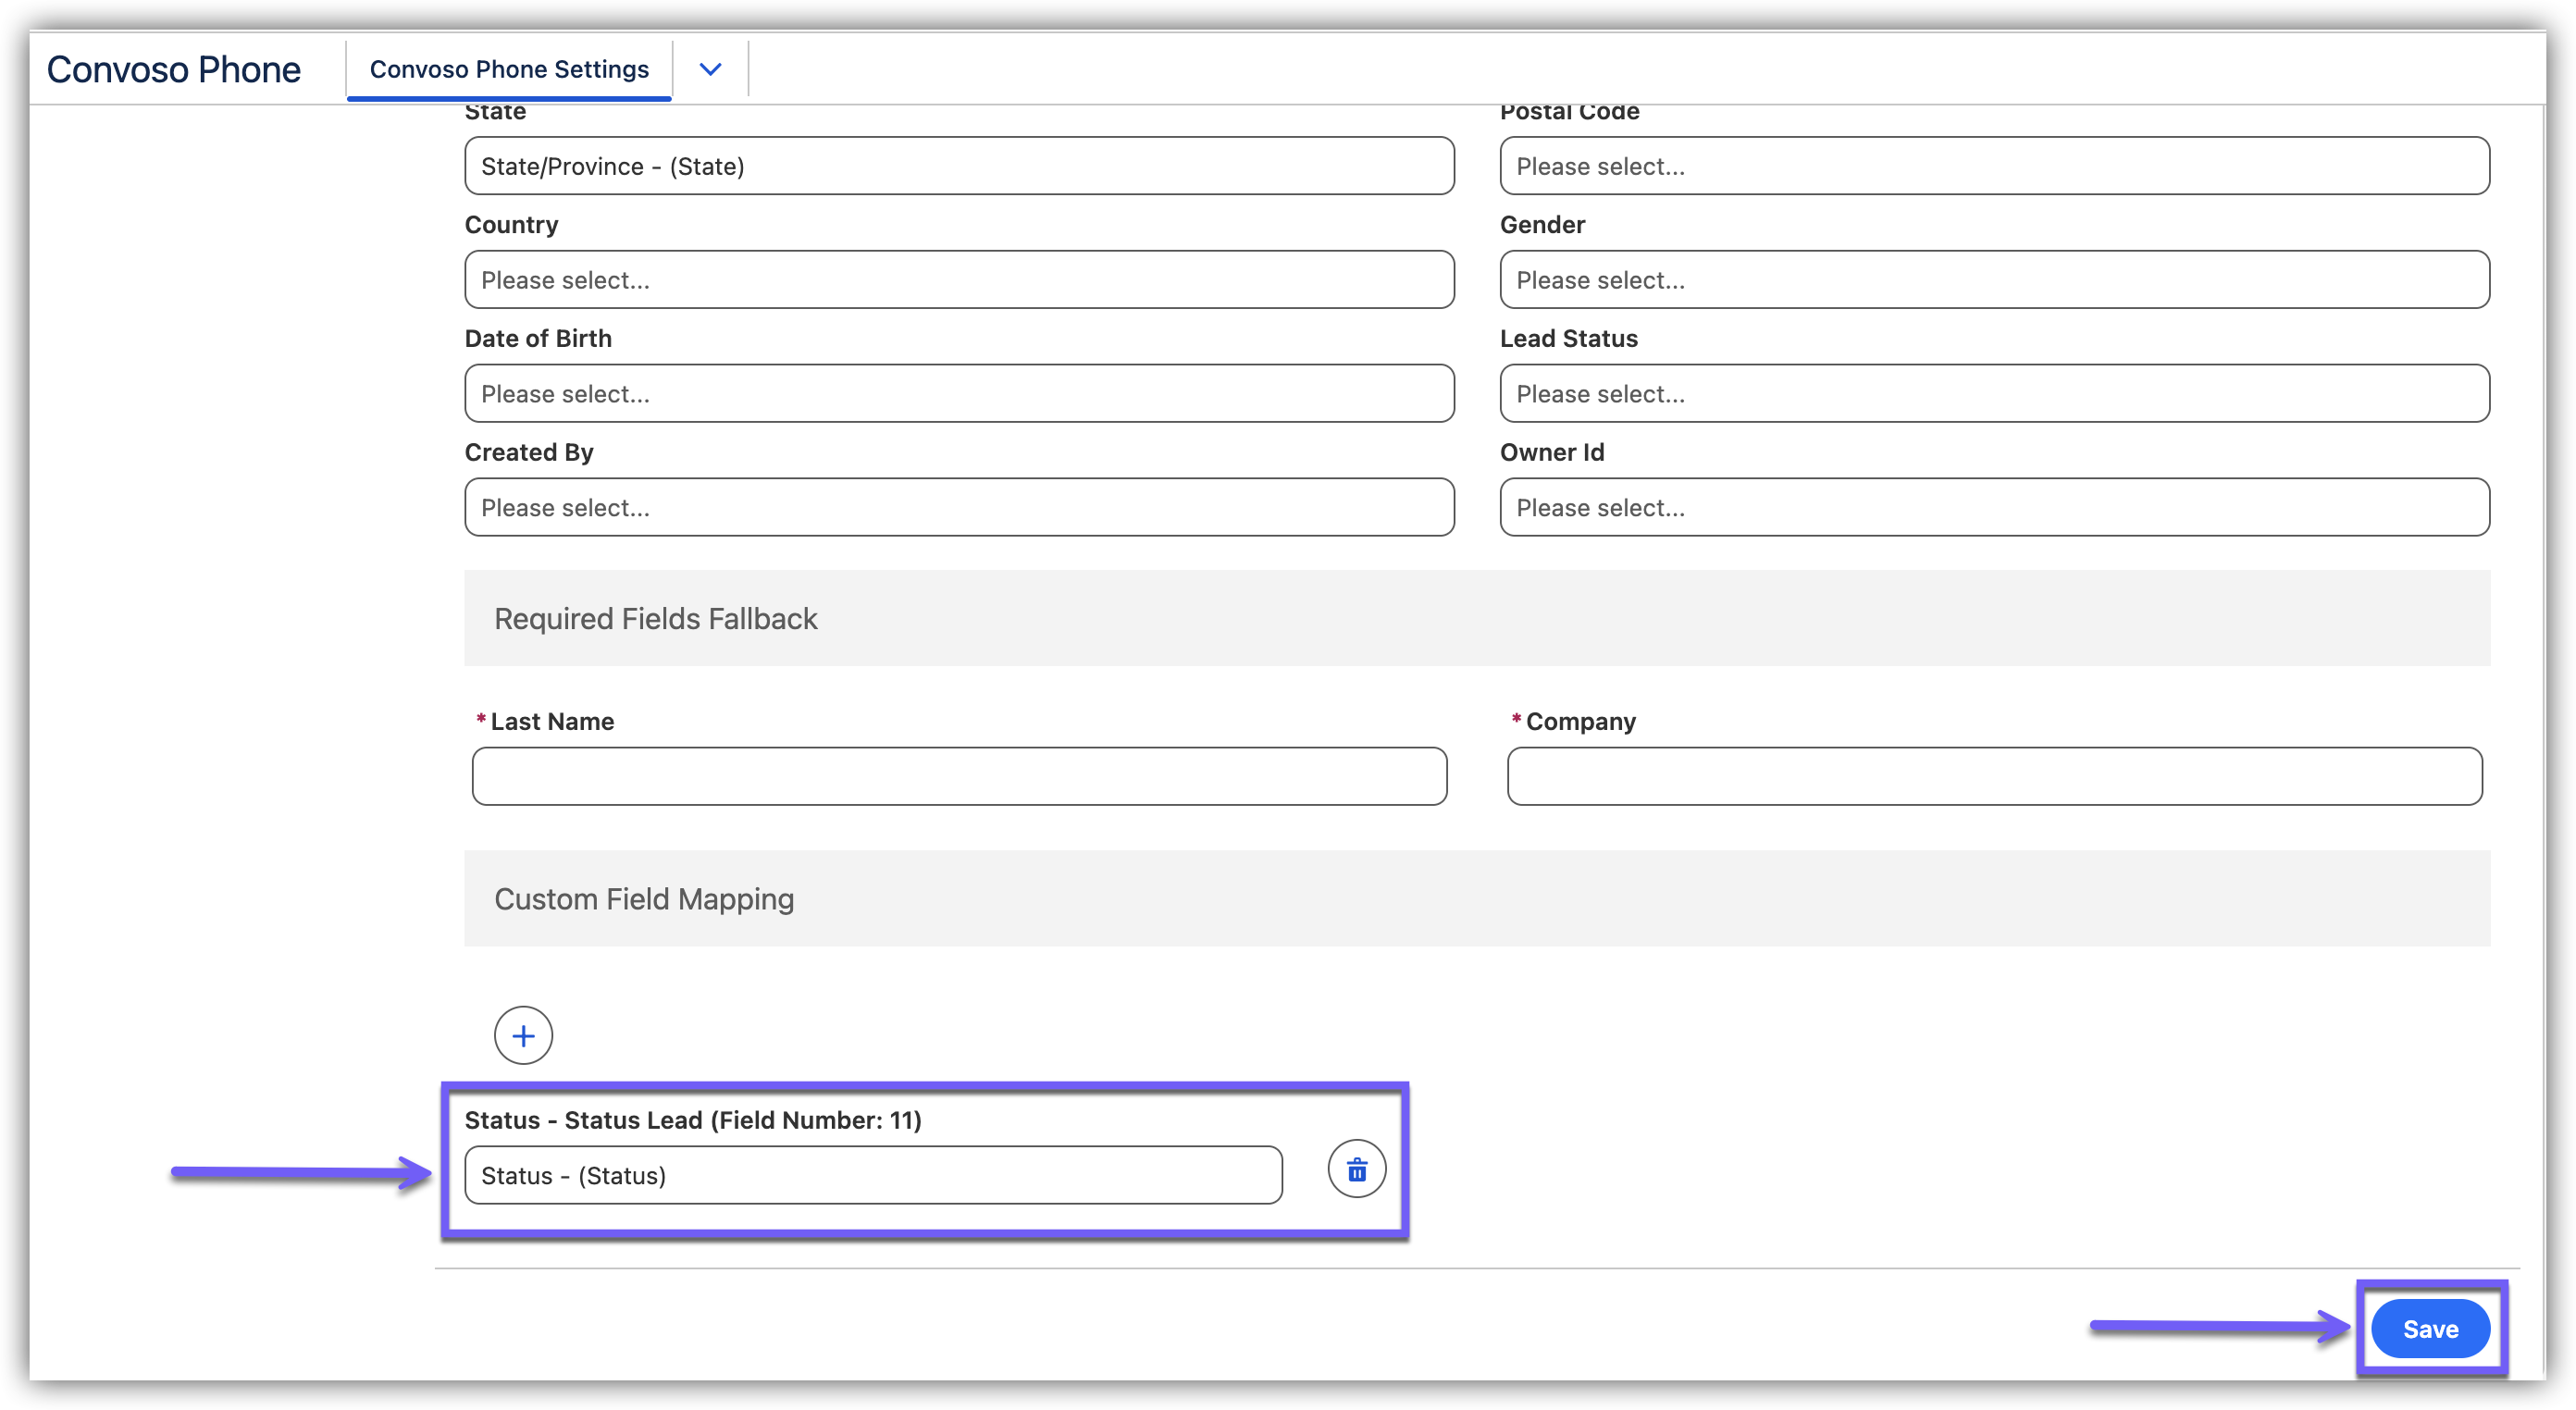Viewport: 2576px width, 1410px height.
Task: Click the Status Lead Field Number 11 label
Action: point(692,1120)
